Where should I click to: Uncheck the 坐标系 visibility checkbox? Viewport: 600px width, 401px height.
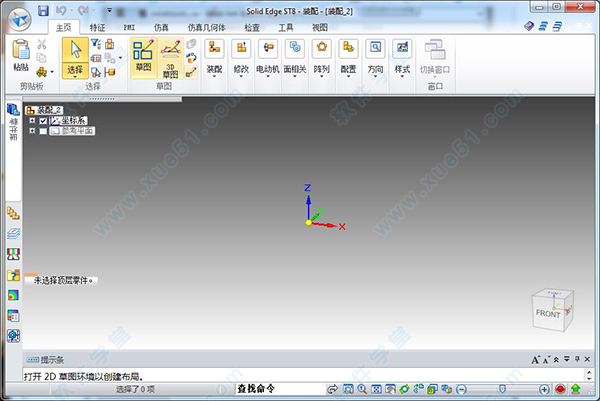coord(43,121)
